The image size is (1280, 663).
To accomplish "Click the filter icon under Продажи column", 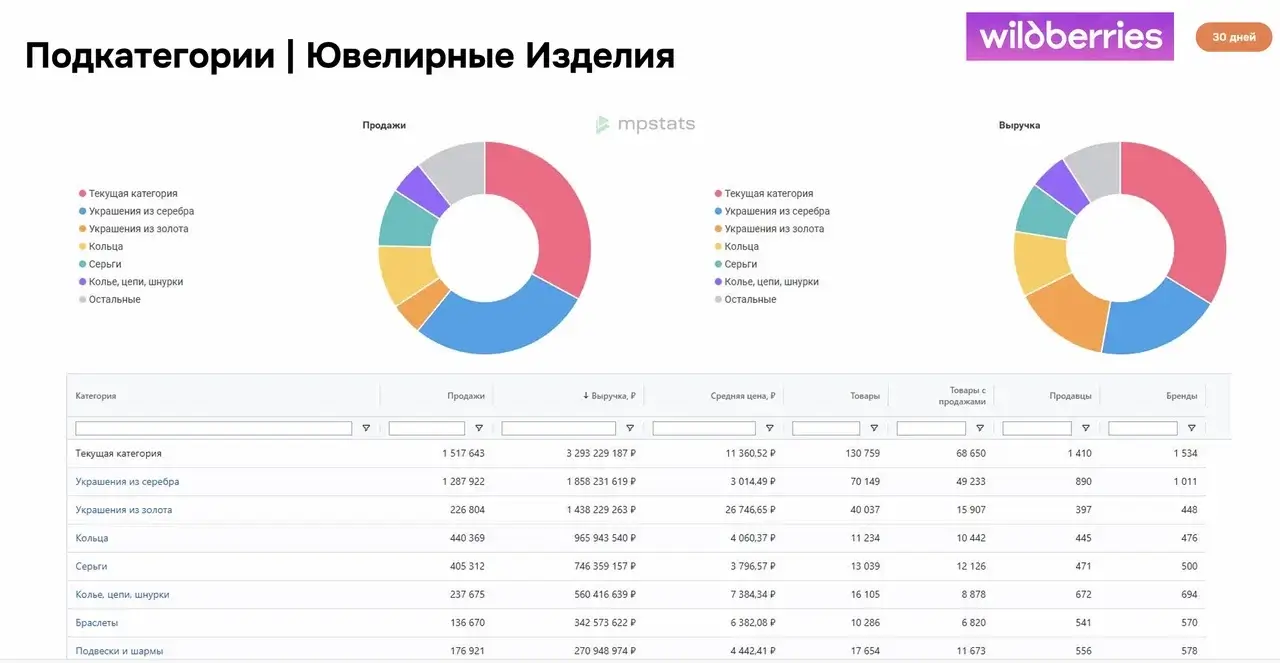I will point(479,428).
